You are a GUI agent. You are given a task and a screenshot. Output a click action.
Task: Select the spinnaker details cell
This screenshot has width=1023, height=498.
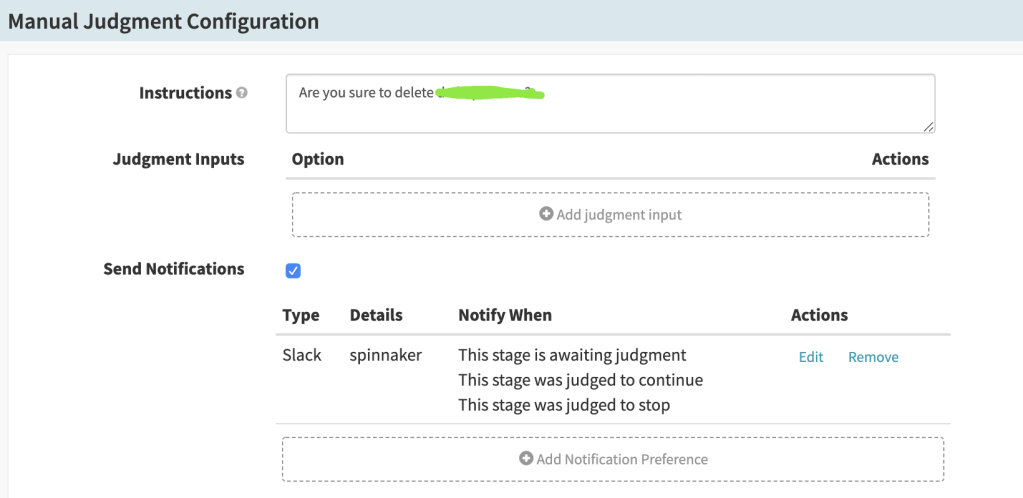(x=384, y=355)
